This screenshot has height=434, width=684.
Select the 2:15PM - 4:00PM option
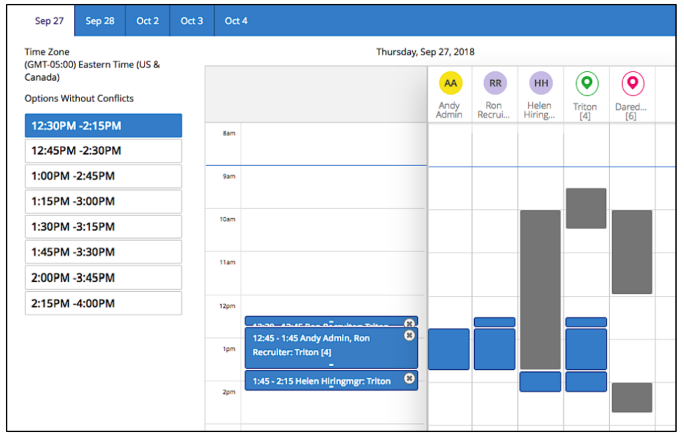click(x=103, y=303)
